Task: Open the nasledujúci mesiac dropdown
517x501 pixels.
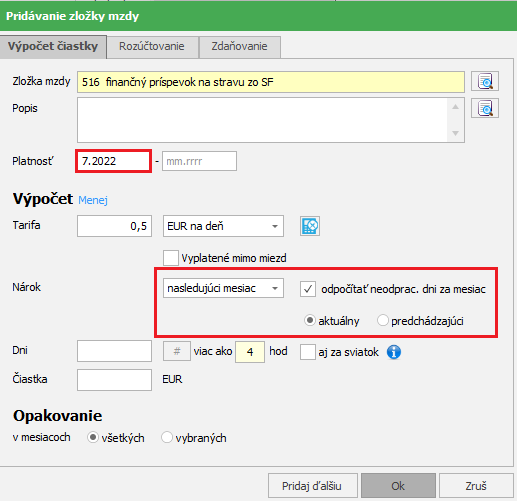Action: coord(223,288)
